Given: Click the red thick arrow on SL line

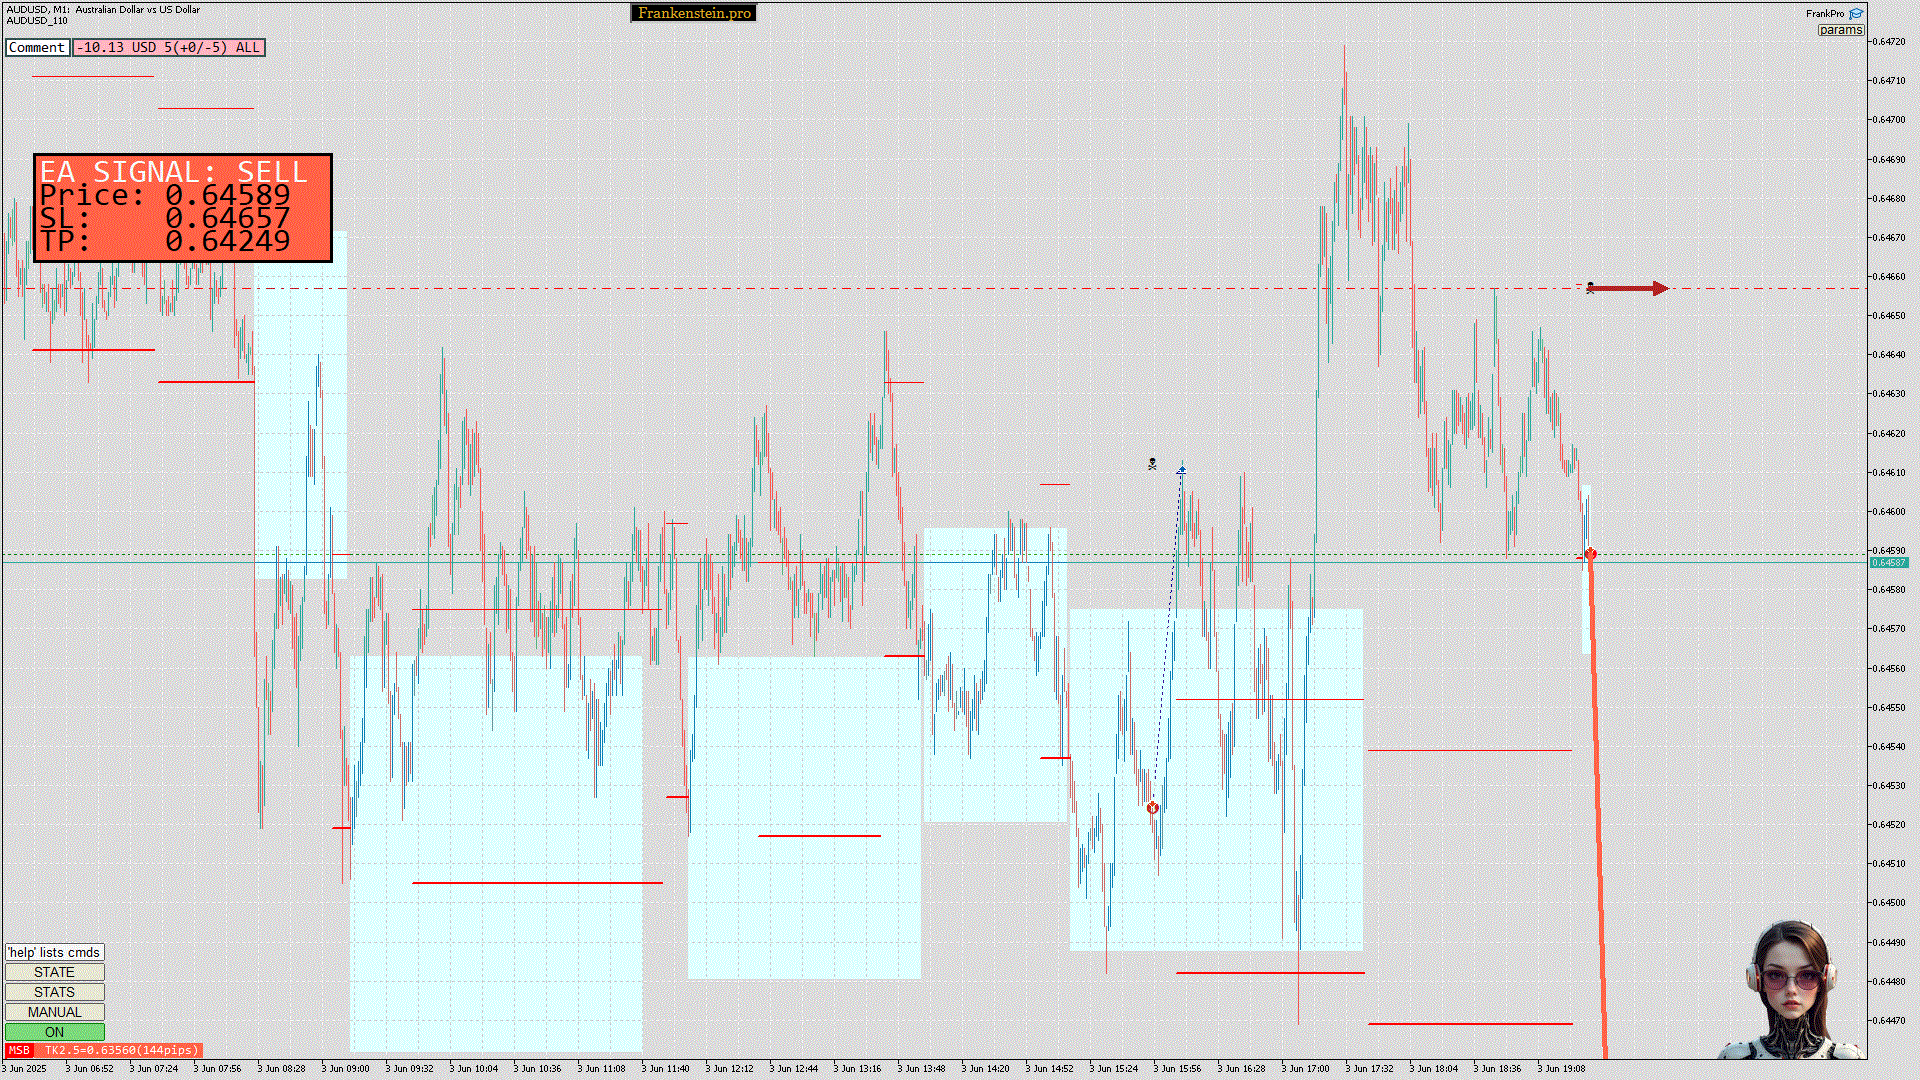Looking at the screenshot, I should tap(1630, 289).
